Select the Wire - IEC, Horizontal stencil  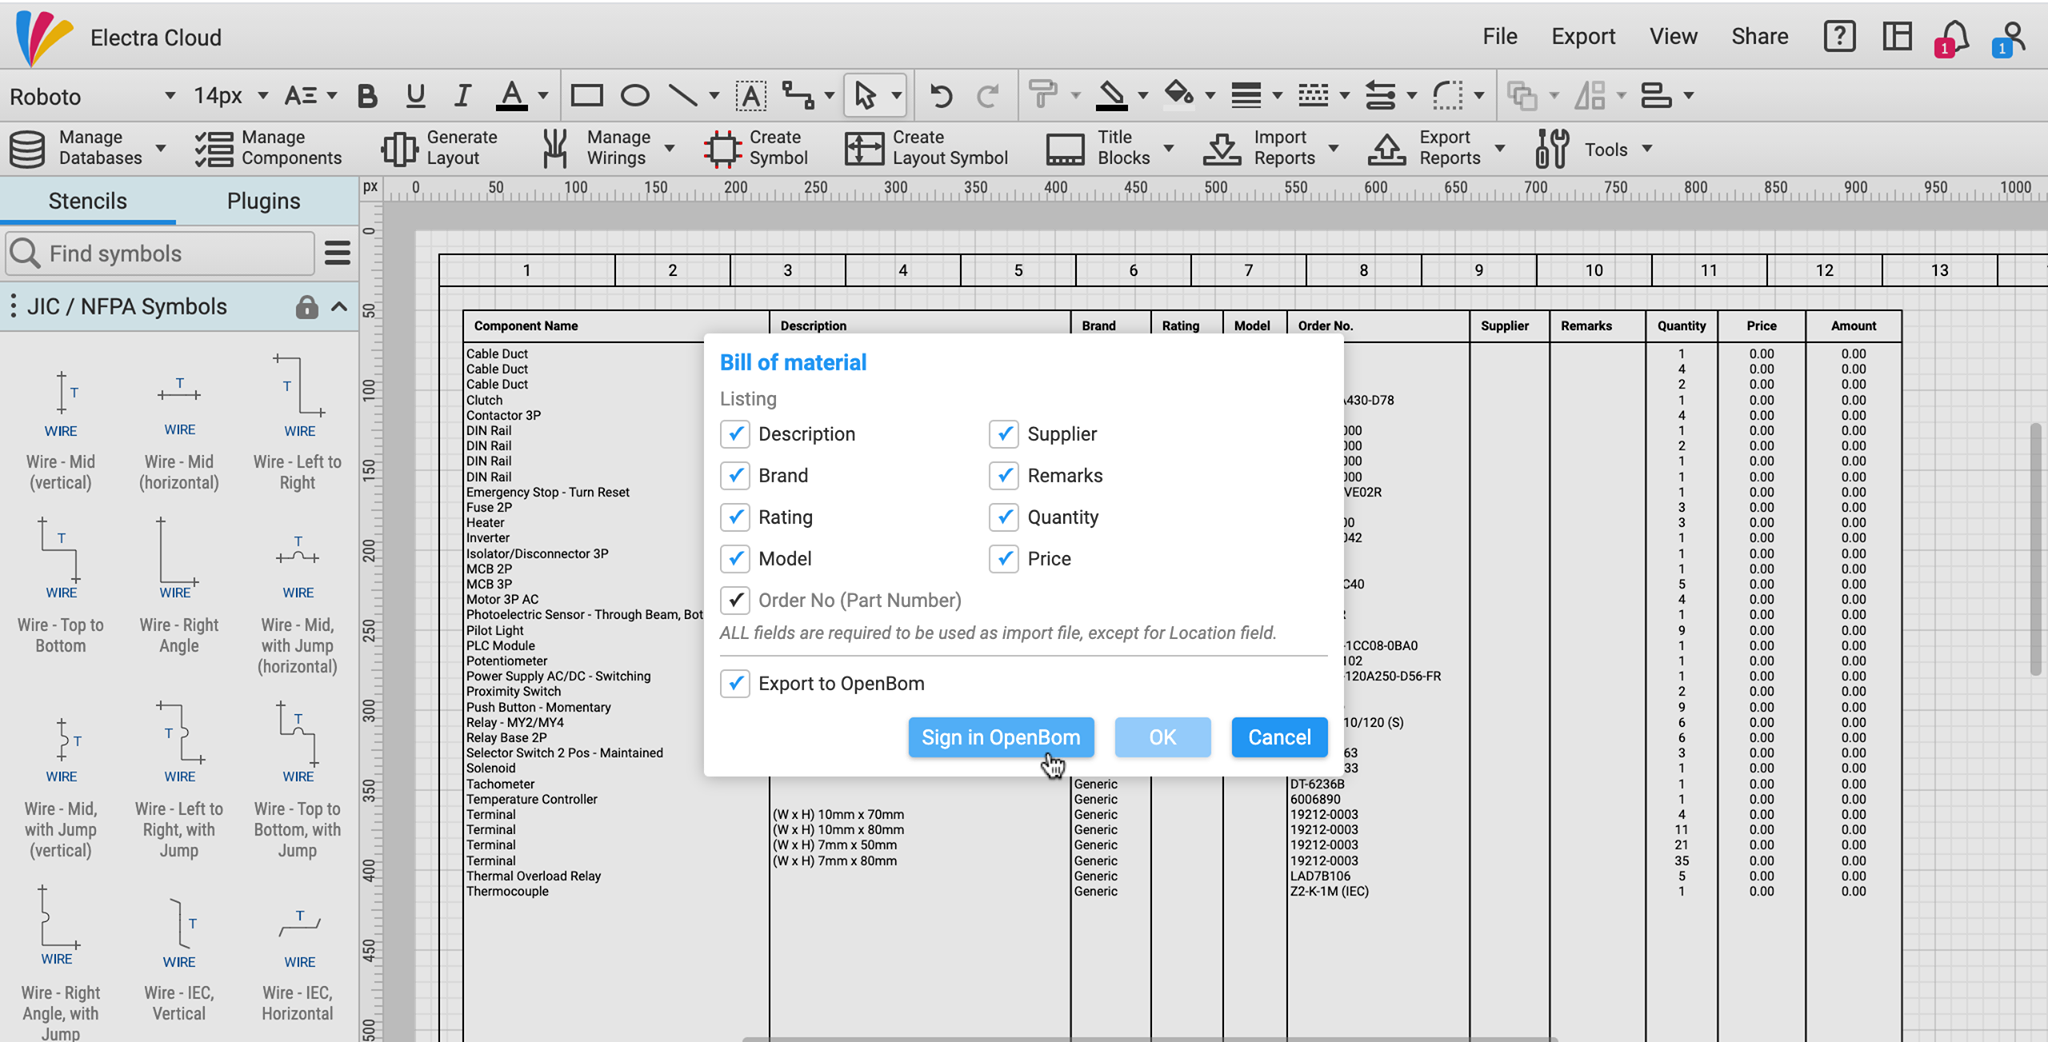click(297, 966)
